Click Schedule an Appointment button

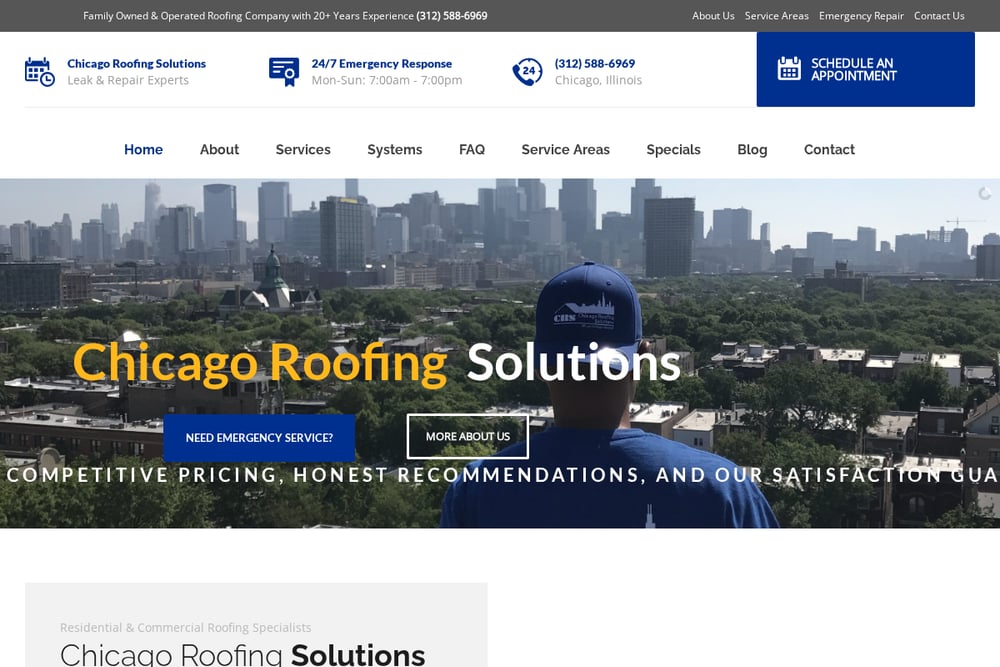pyautogui.click(x=865, y=69)
